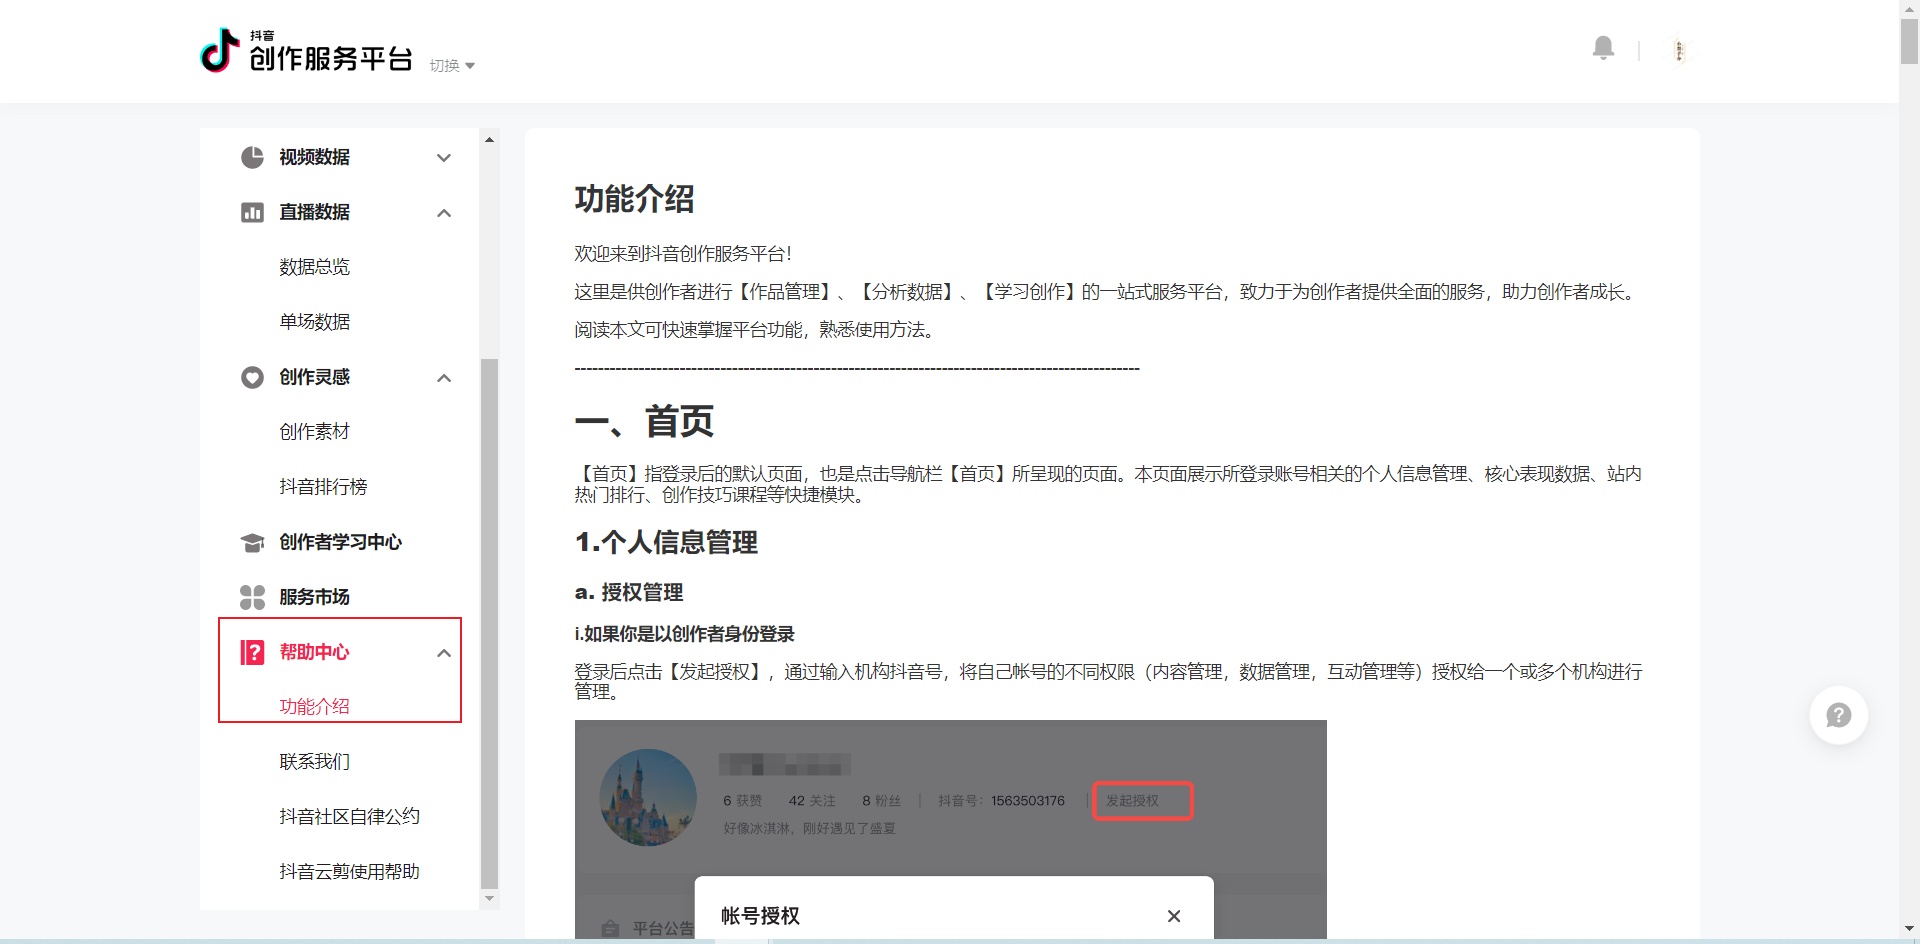
Task: Go to 抖音排行榜 page
Action: click(323, 487)
